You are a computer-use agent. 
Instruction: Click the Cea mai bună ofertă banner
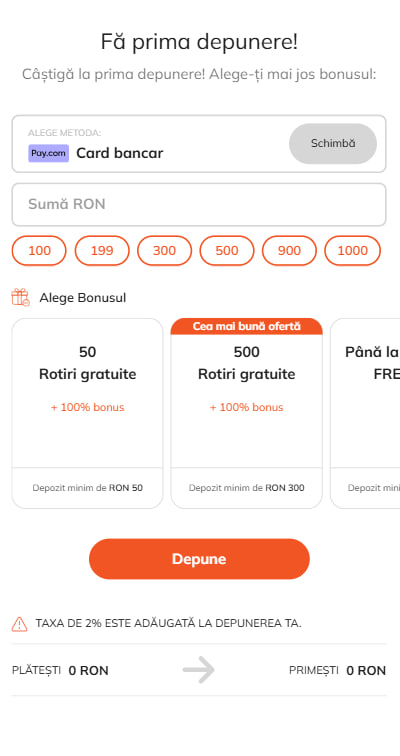246,326
